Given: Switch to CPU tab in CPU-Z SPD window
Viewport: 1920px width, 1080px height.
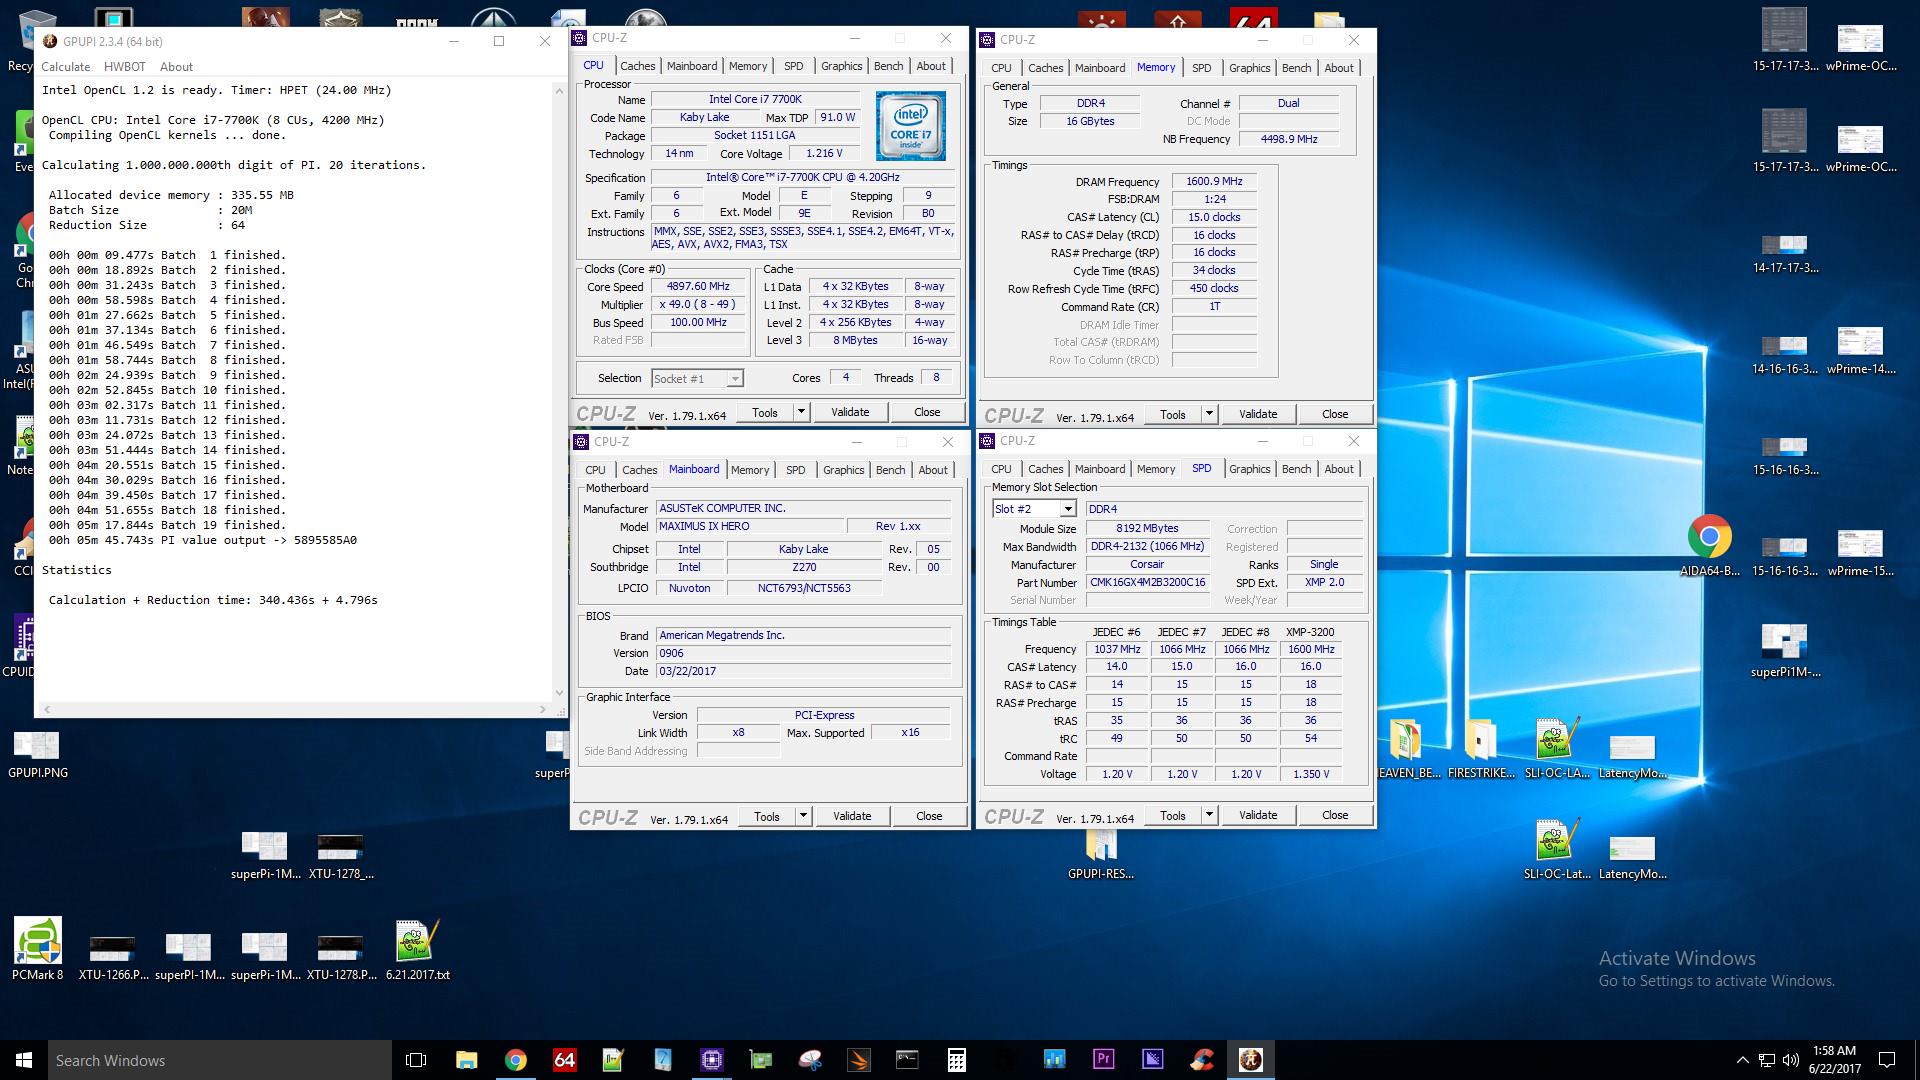Looking at the screenshot, I should pos(1001,469).
